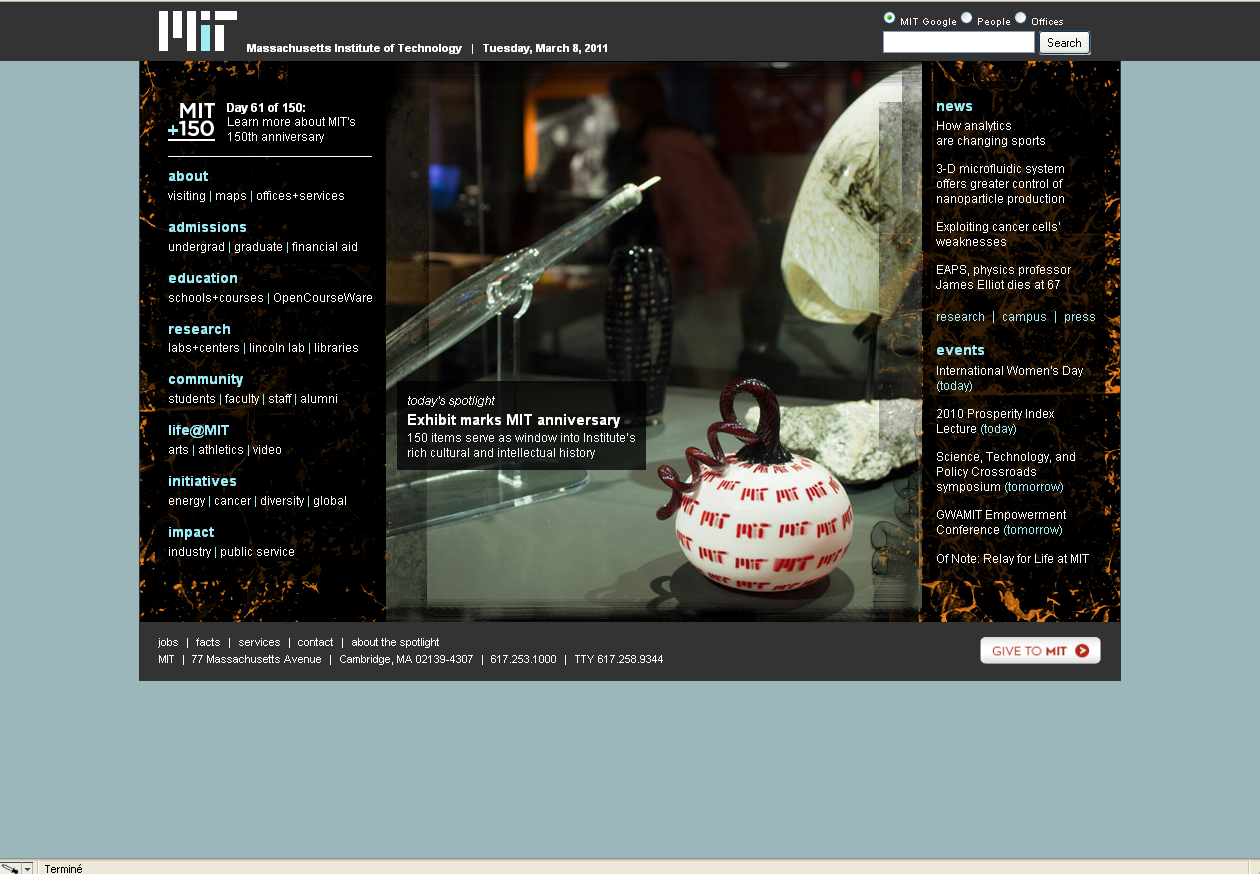
Task: Open the campus news link
Action: point(1024,317)
